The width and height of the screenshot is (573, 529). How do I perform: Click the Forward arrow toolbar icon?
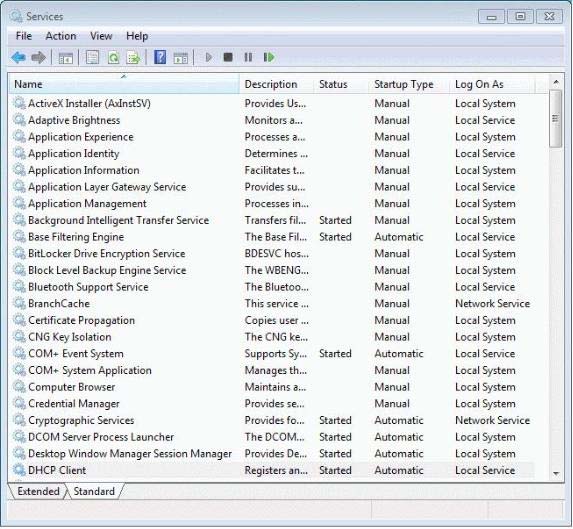[38, 57]
